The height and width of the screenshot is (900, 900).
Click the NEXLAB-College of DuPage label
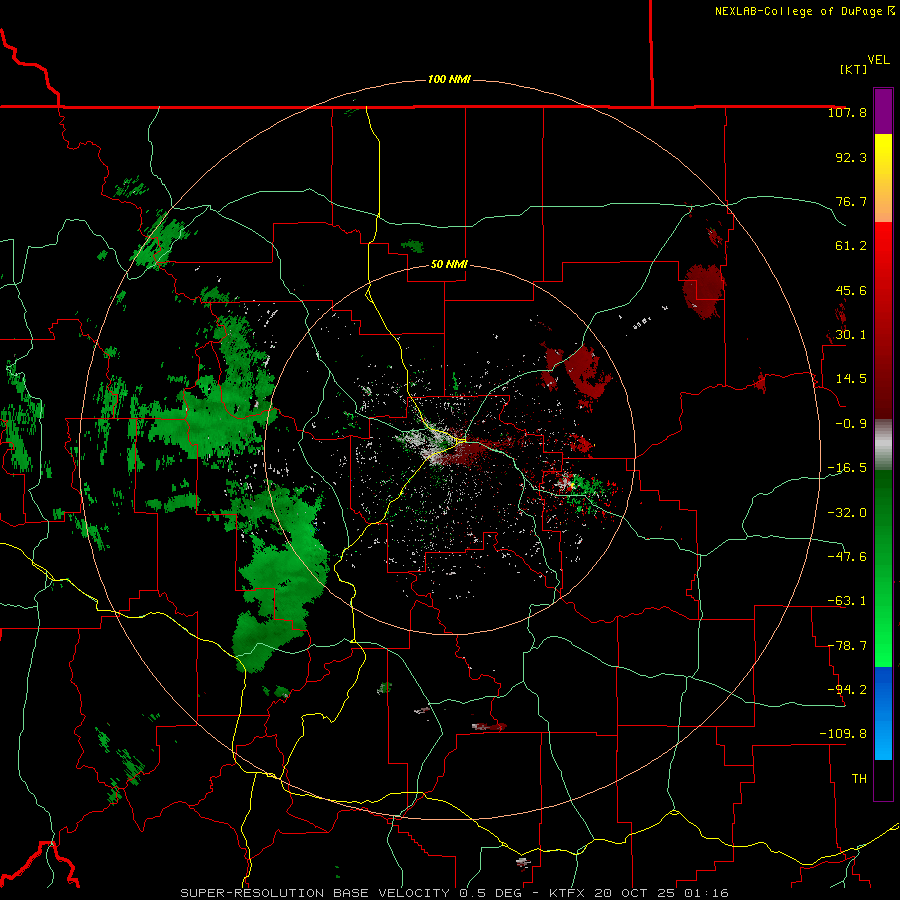[804, 11]
